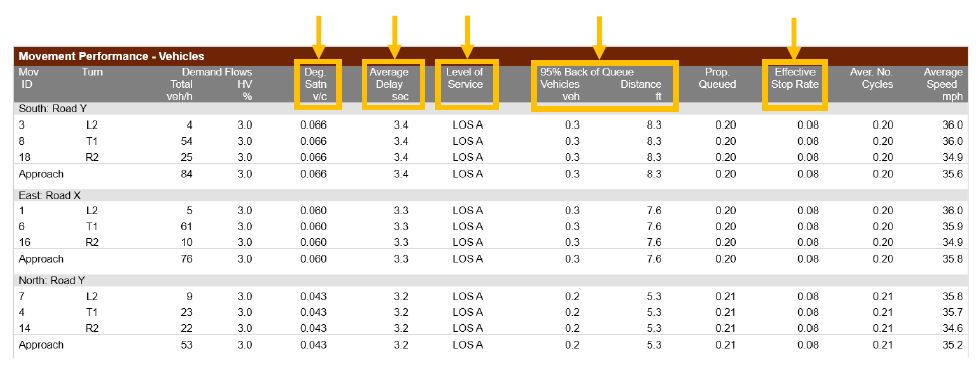Select the Effective Stop Rate header
979x372 pixels.
pos(794,85)
